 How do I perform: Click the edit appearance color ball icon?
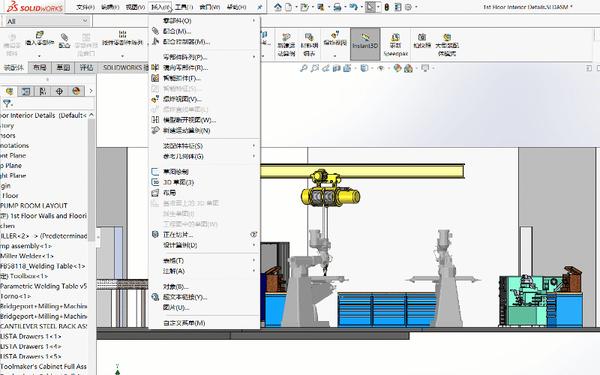coord(397,68)
